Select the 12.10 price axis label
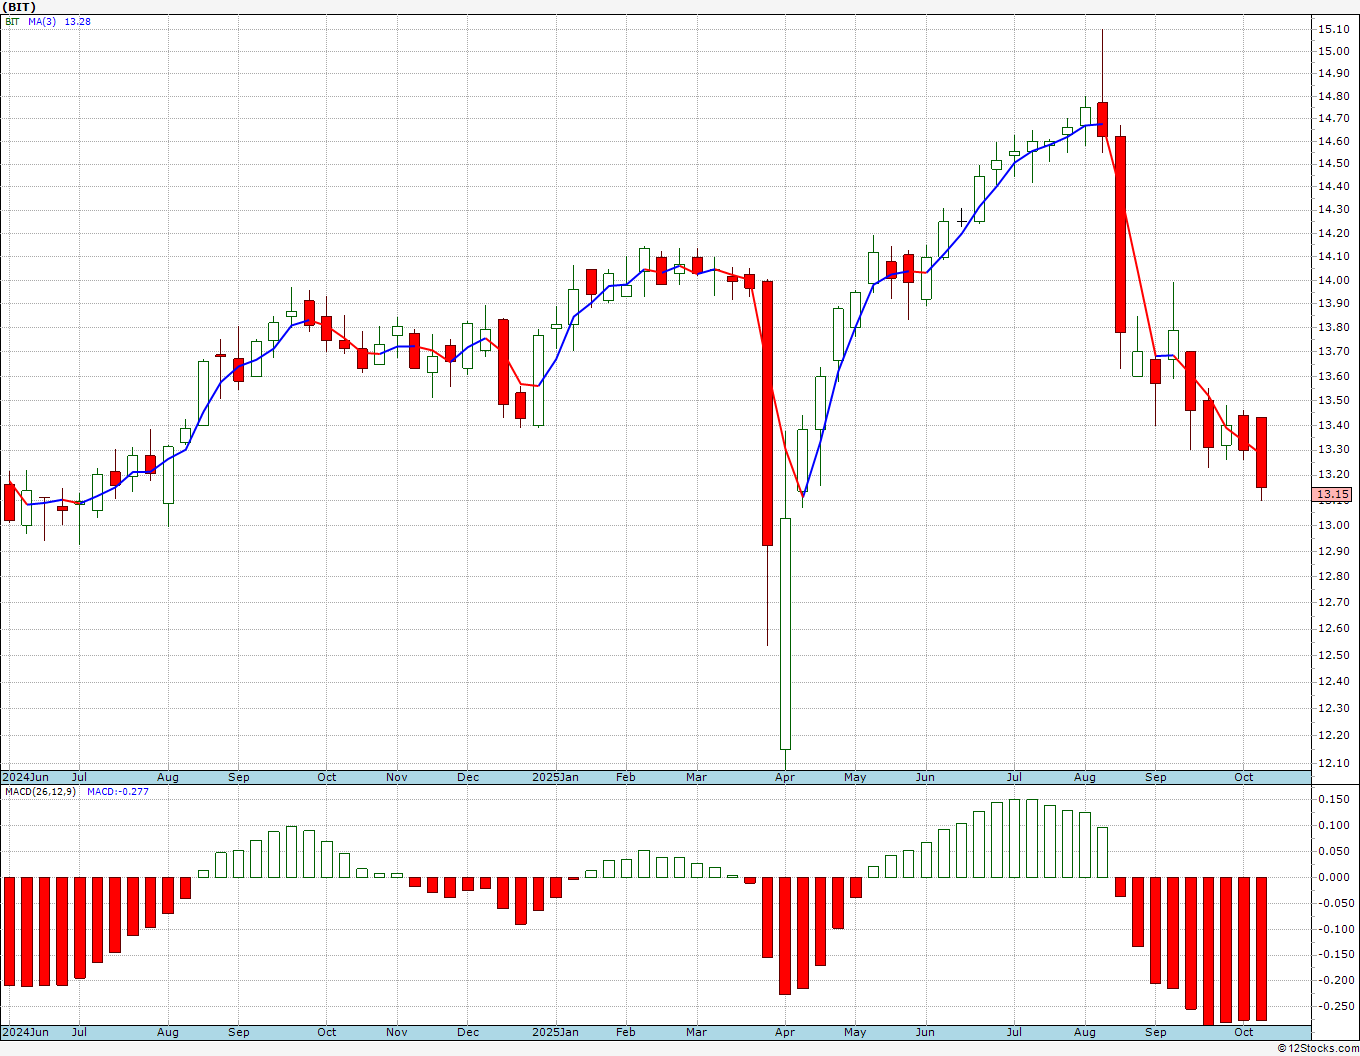 coord(1332,763)
